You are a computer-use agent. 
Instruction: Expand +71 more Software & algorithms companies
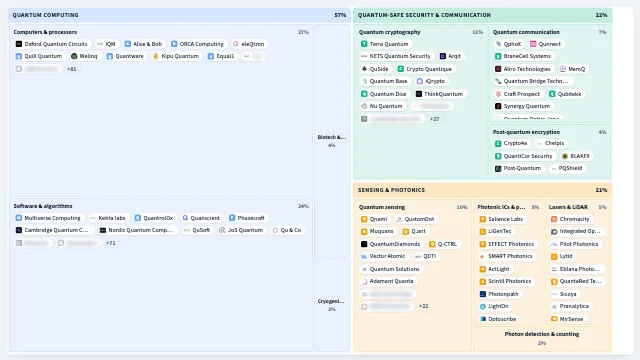coord(111,243)
